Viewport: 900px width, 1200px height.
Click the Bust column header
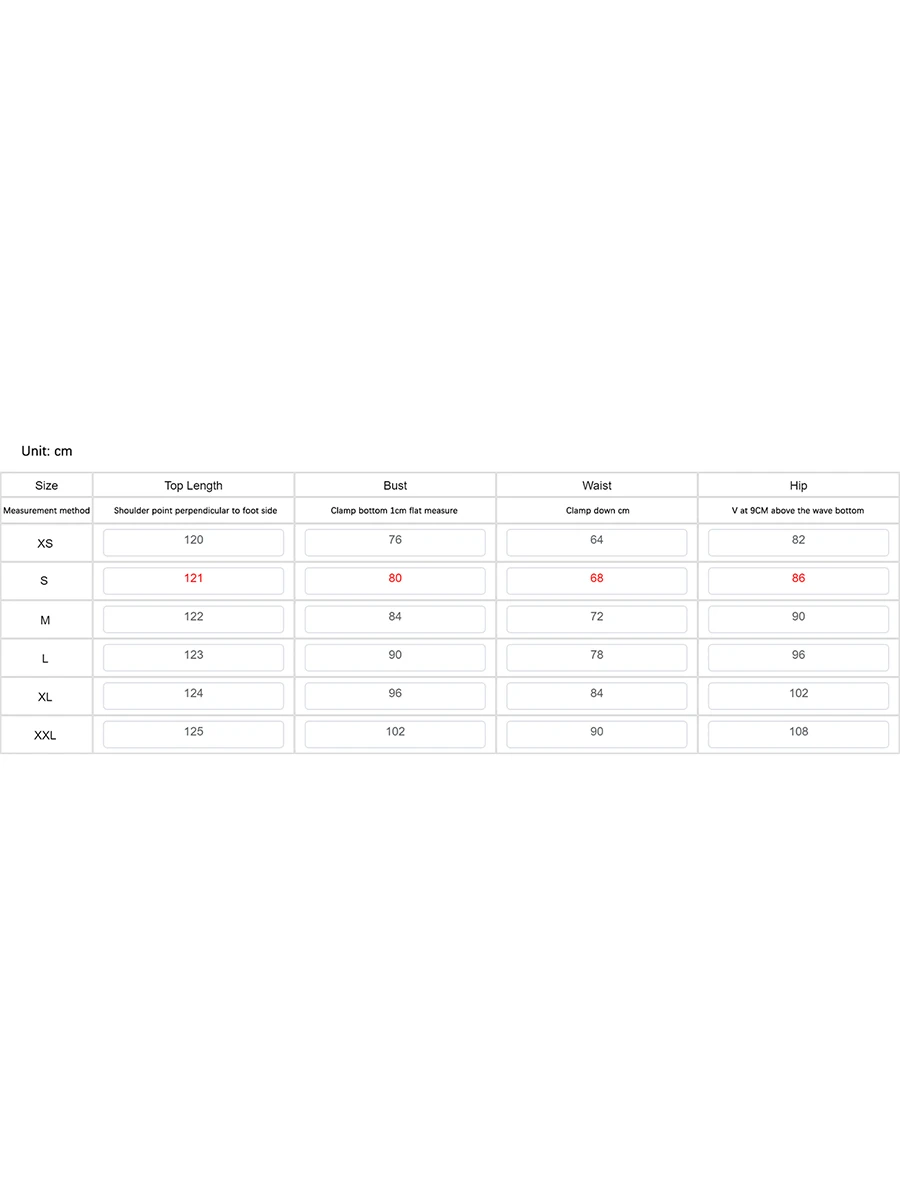pyautogui.click(x=395, y=486)
